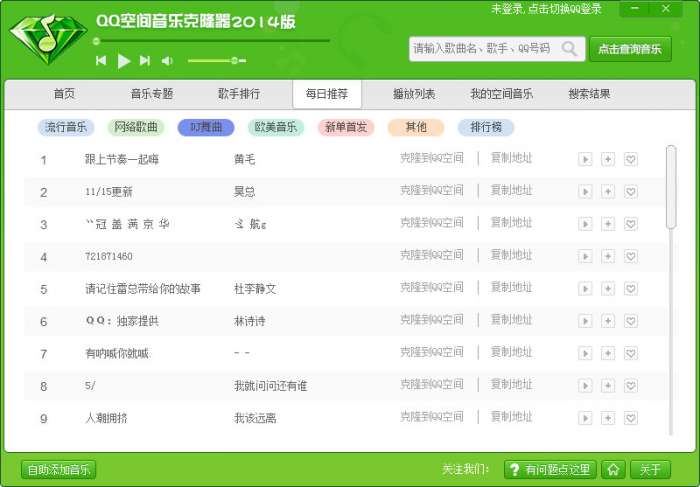Screen dimensions: 700x487
Task: Clone 跟上节奏一起嗨 to QQ空间
Action: coord(432,158)
